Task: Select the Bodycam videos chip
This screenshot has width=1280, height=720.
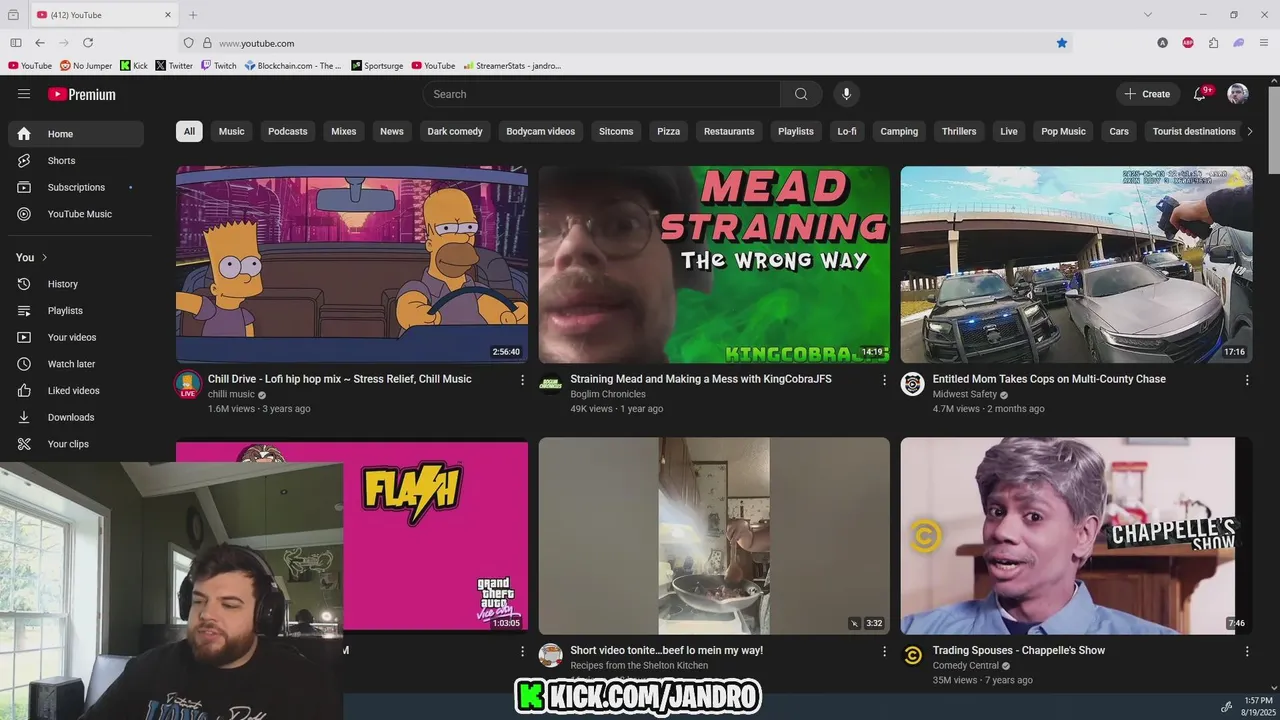Action: (541, 131)
